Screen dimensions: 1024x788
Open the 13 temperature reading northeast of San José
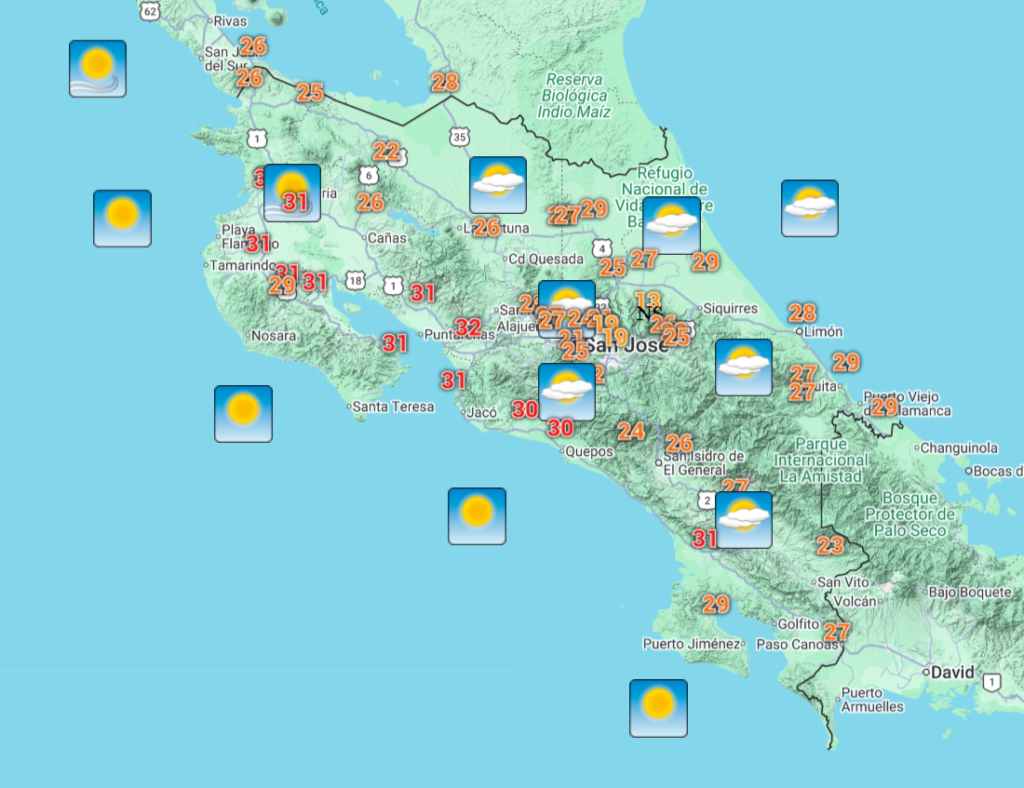(648, 299)
